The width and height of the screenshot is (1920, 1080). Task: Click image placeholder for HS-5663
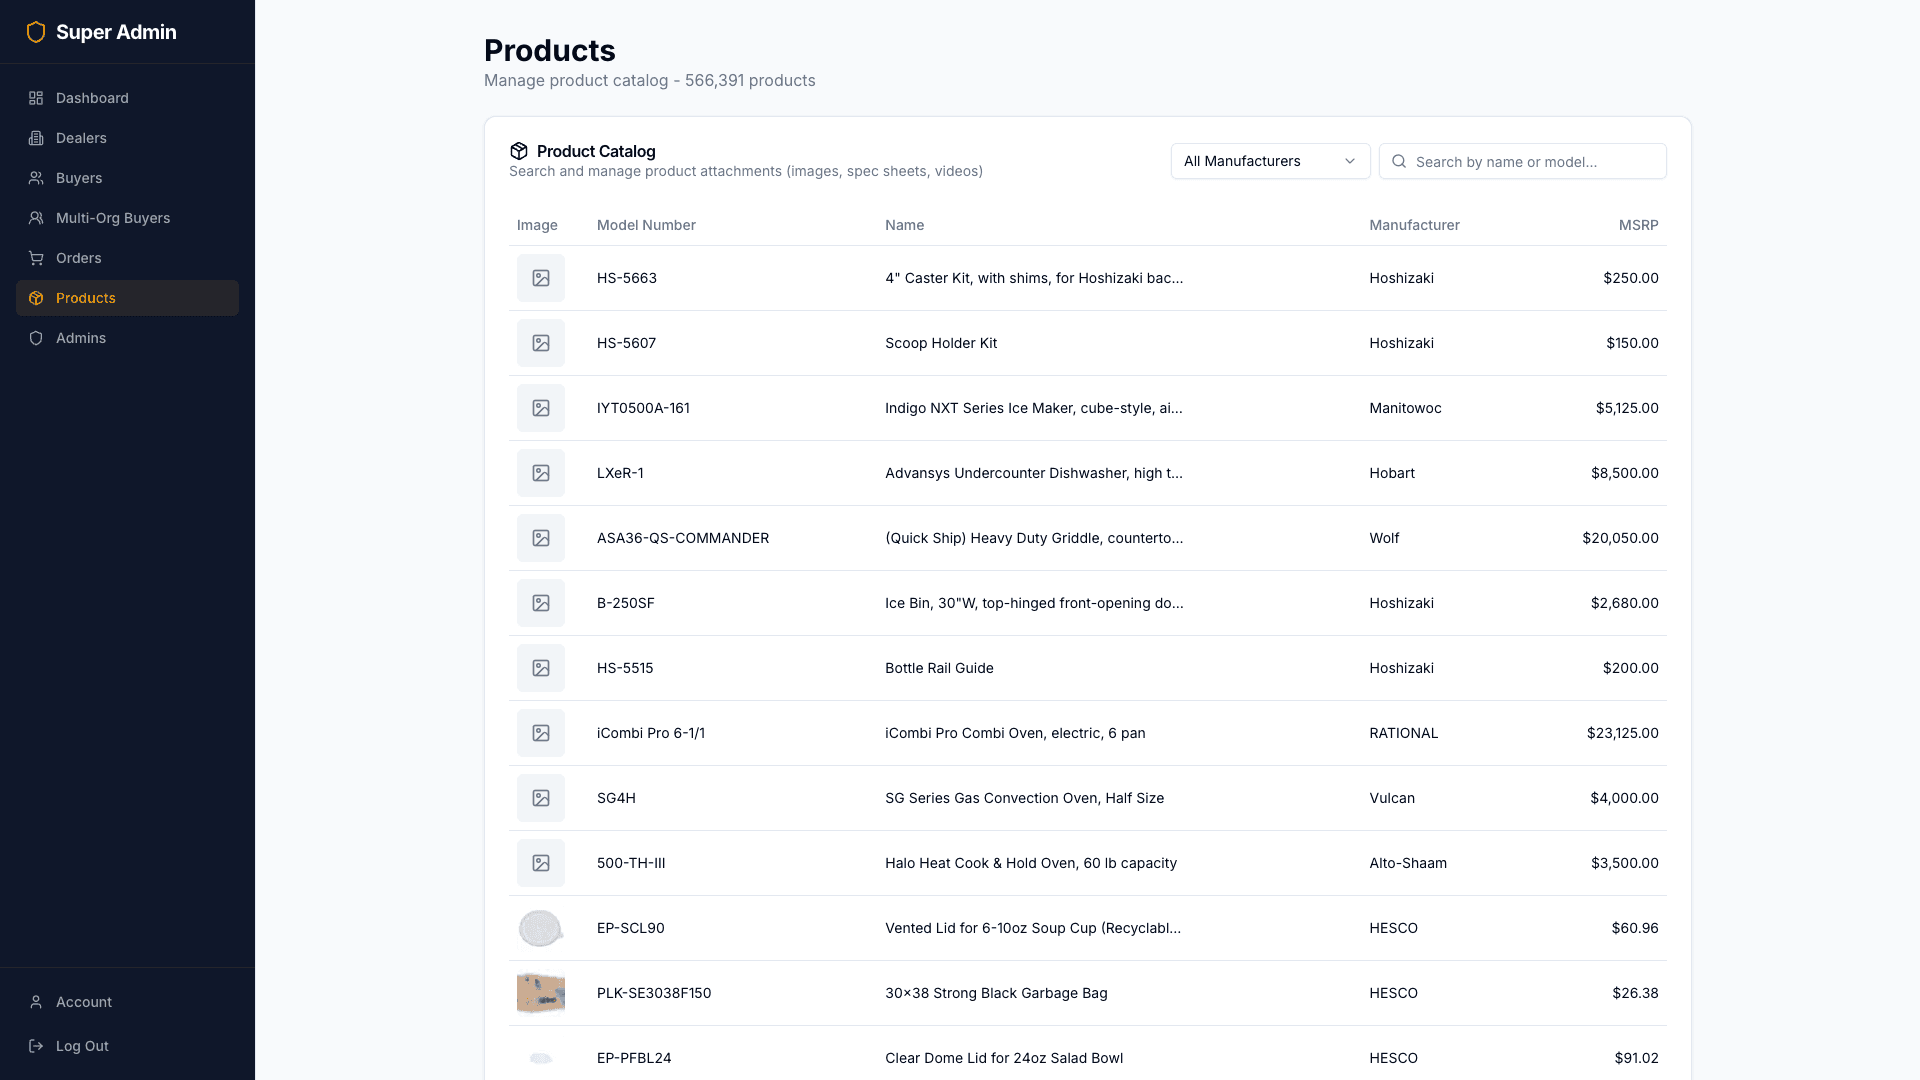(x=541, y=278)
